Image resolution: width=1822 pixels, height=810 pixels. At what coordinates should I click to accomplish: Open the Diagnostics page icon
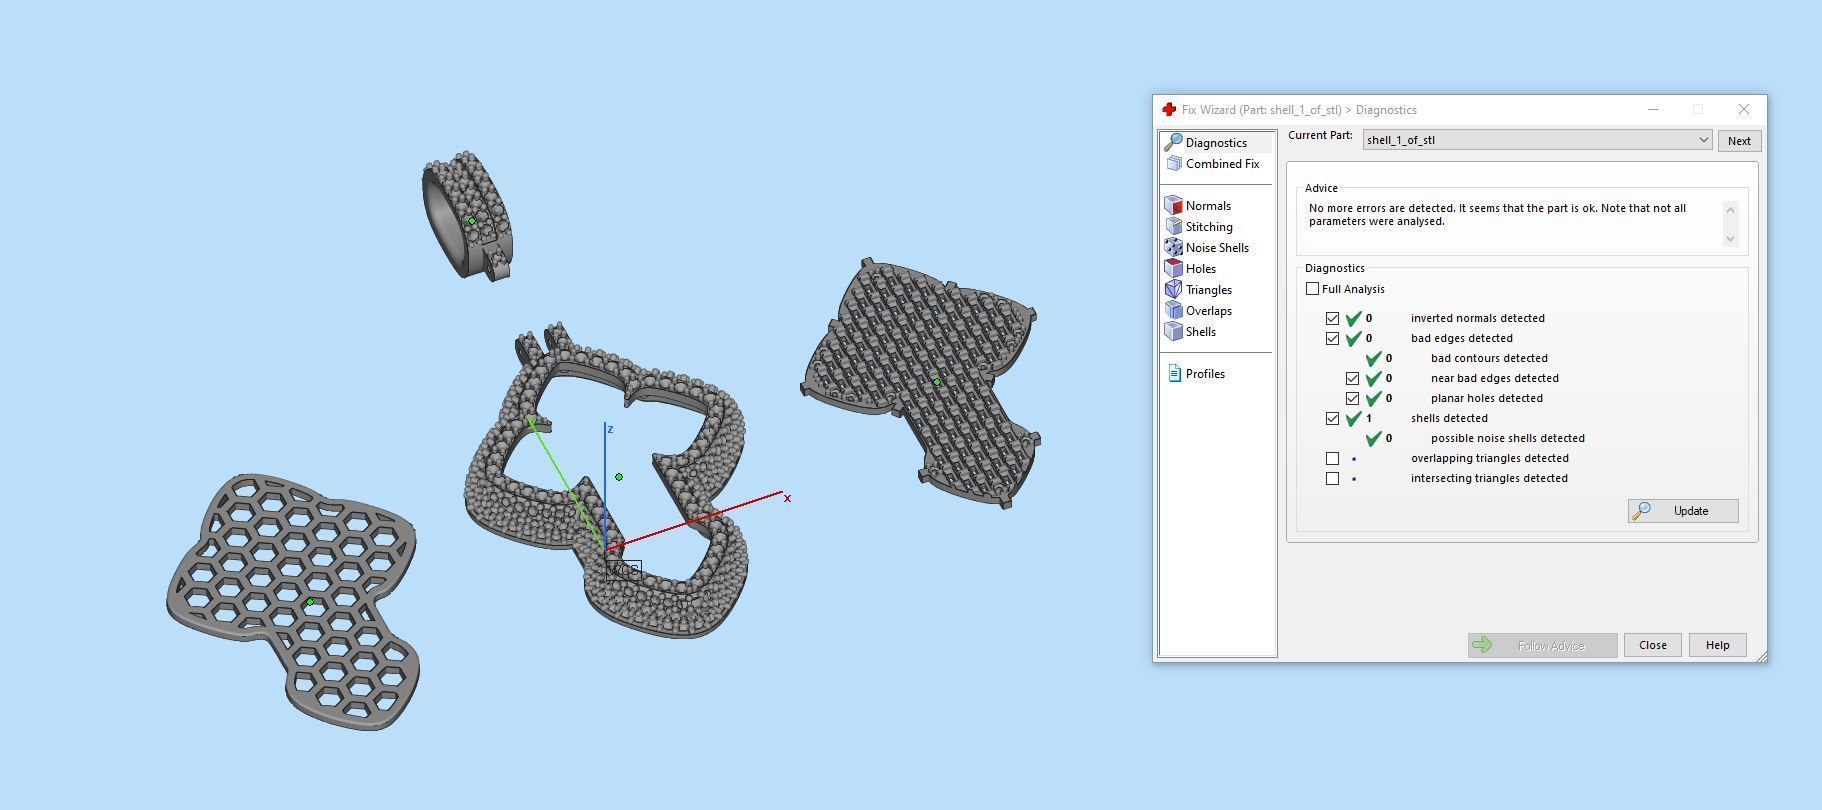1174,143
